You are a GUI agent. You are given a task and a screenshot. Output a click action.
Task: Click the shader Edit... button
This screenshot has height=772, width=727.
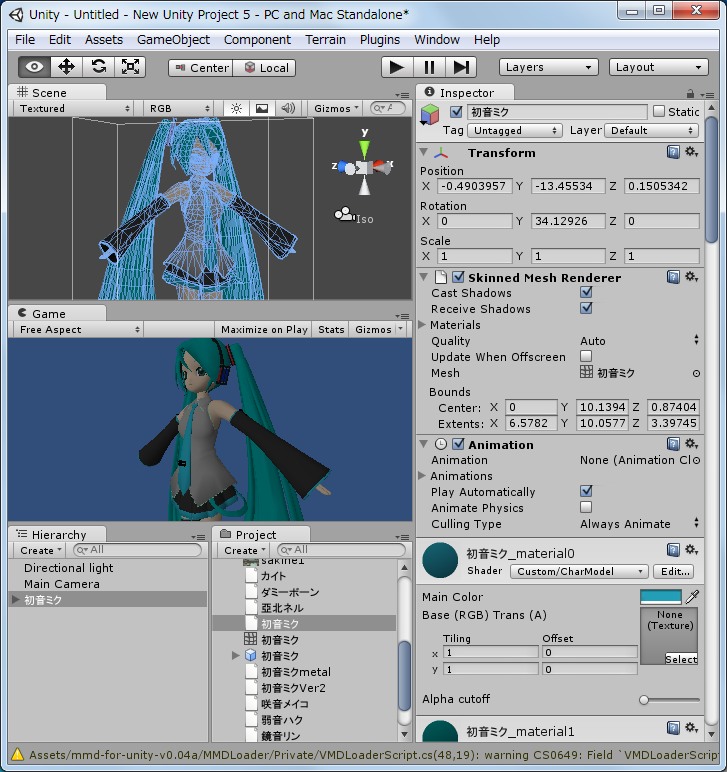tap(674, 571)
